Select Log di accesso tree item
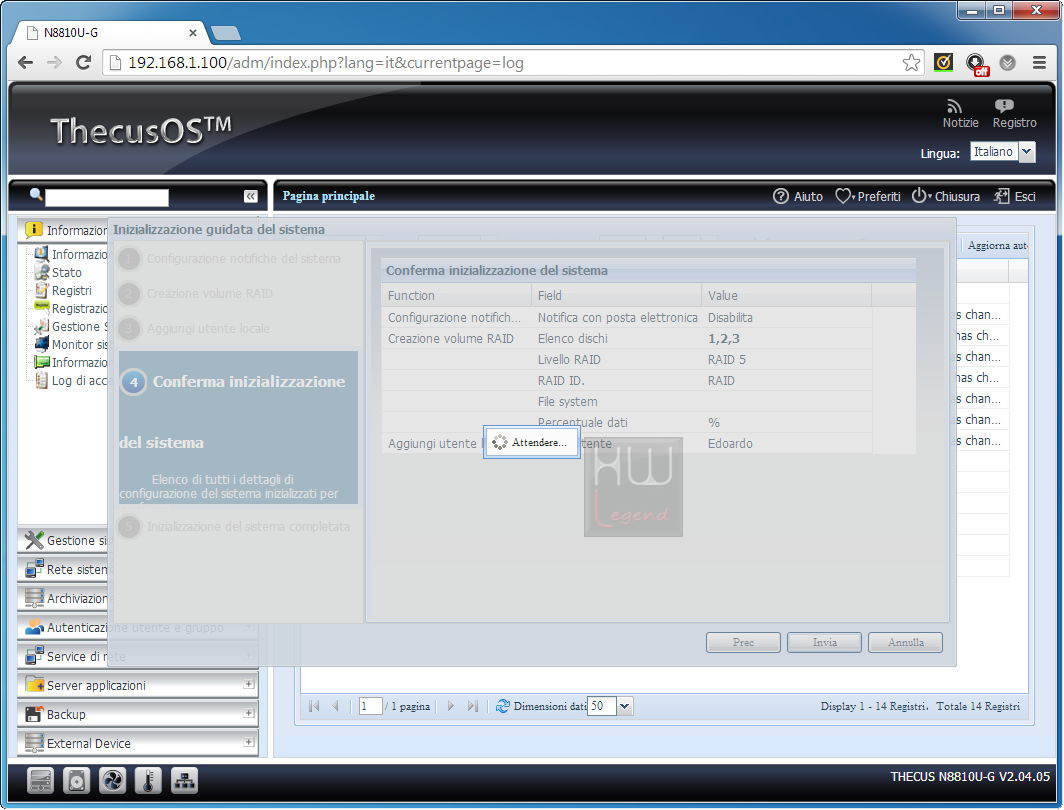The image size is (1064, 810). pyautogui.click(x=79, y=381)
